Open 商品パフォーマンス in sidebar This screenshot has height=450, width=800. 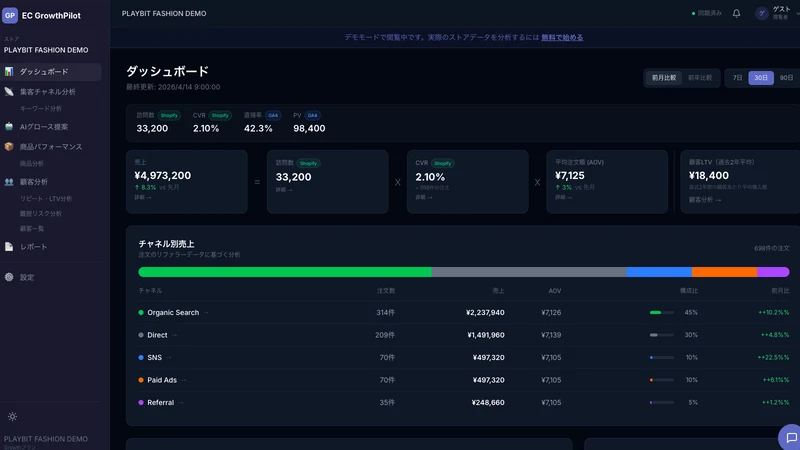click(51, 147)
